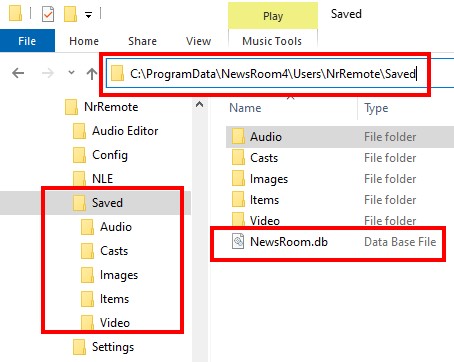Click the NewsRoom.db file icon

238,241
